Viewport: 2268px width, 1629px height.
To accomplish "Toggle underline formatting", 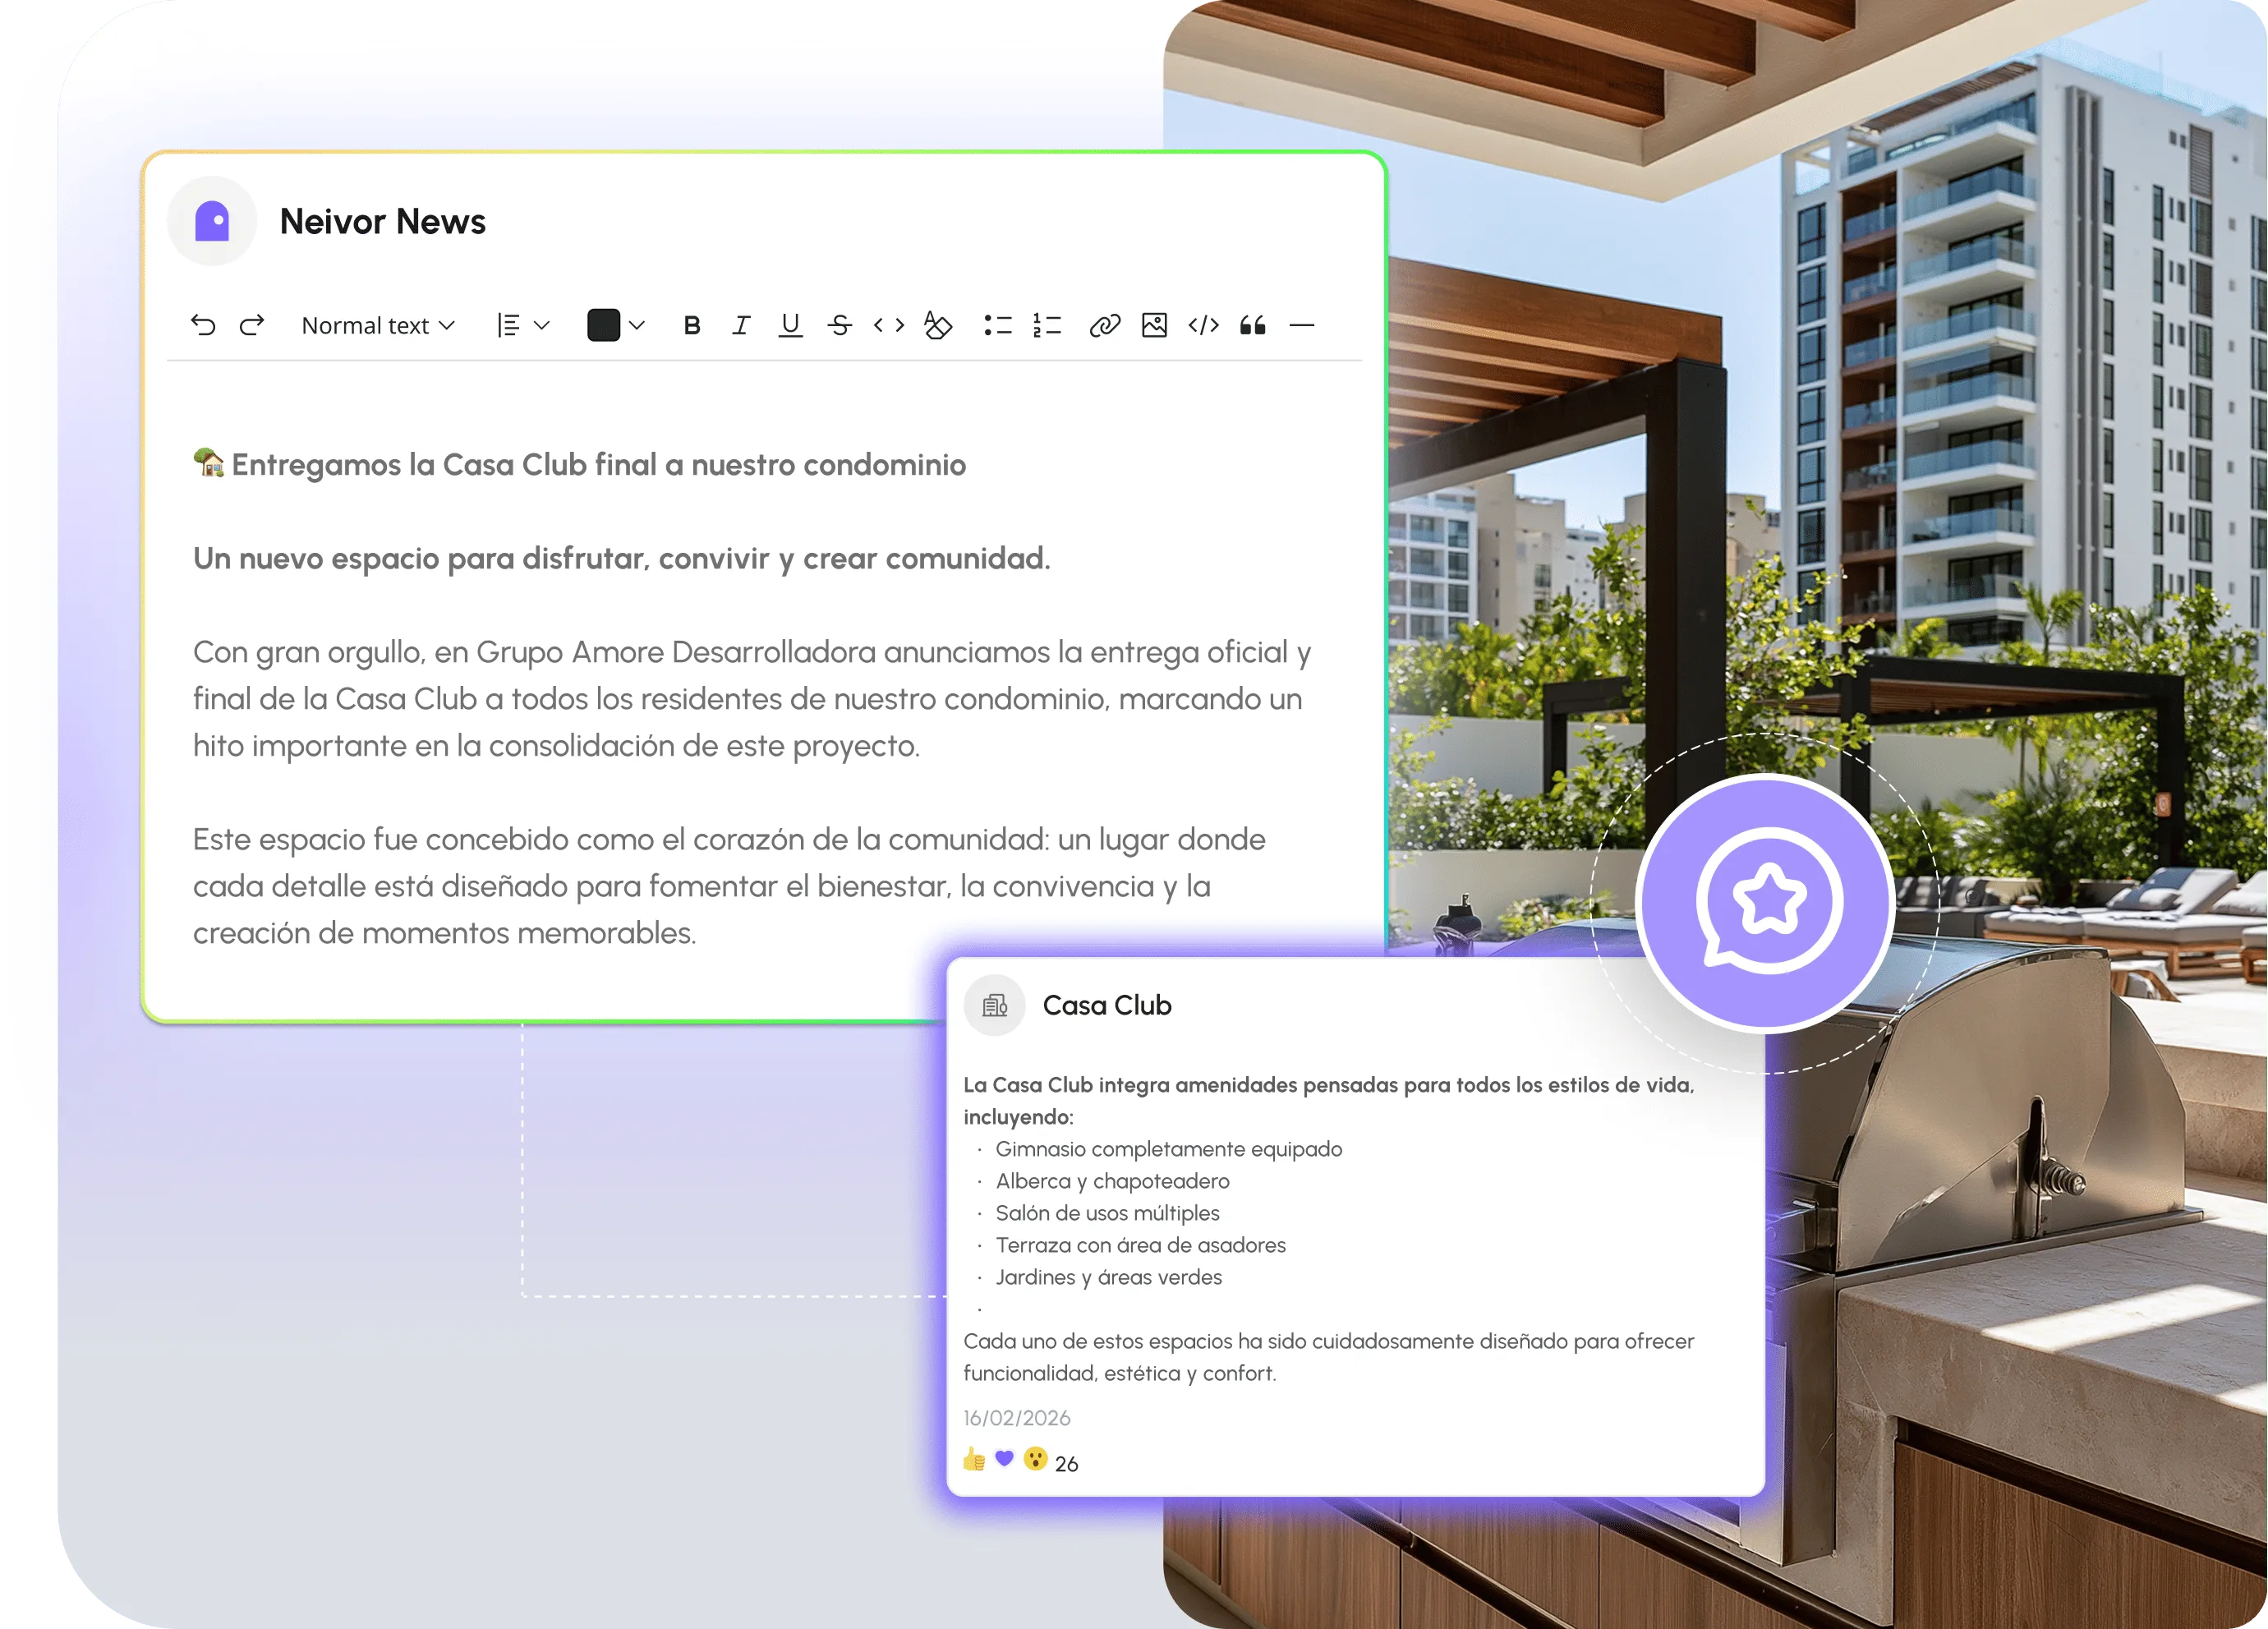I will (790, 325).
